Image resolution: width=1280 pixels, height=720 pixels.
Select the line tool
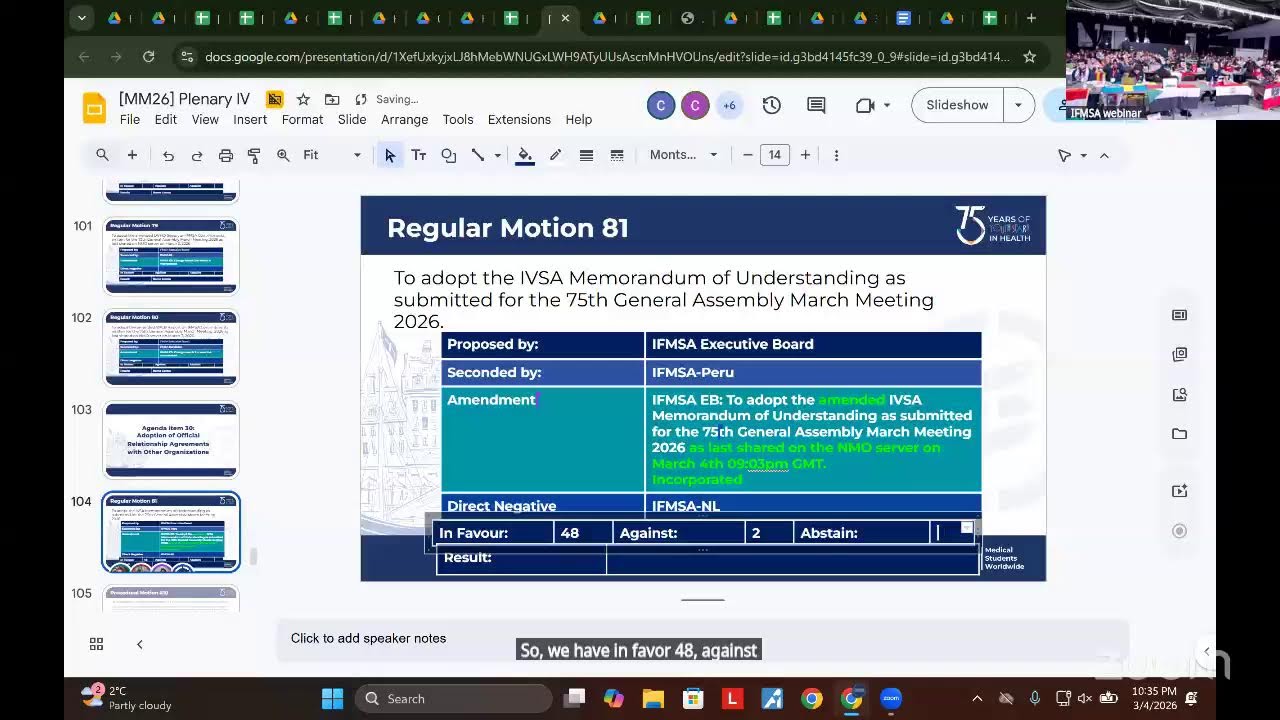pyautogui.click(x=478, y=155)
